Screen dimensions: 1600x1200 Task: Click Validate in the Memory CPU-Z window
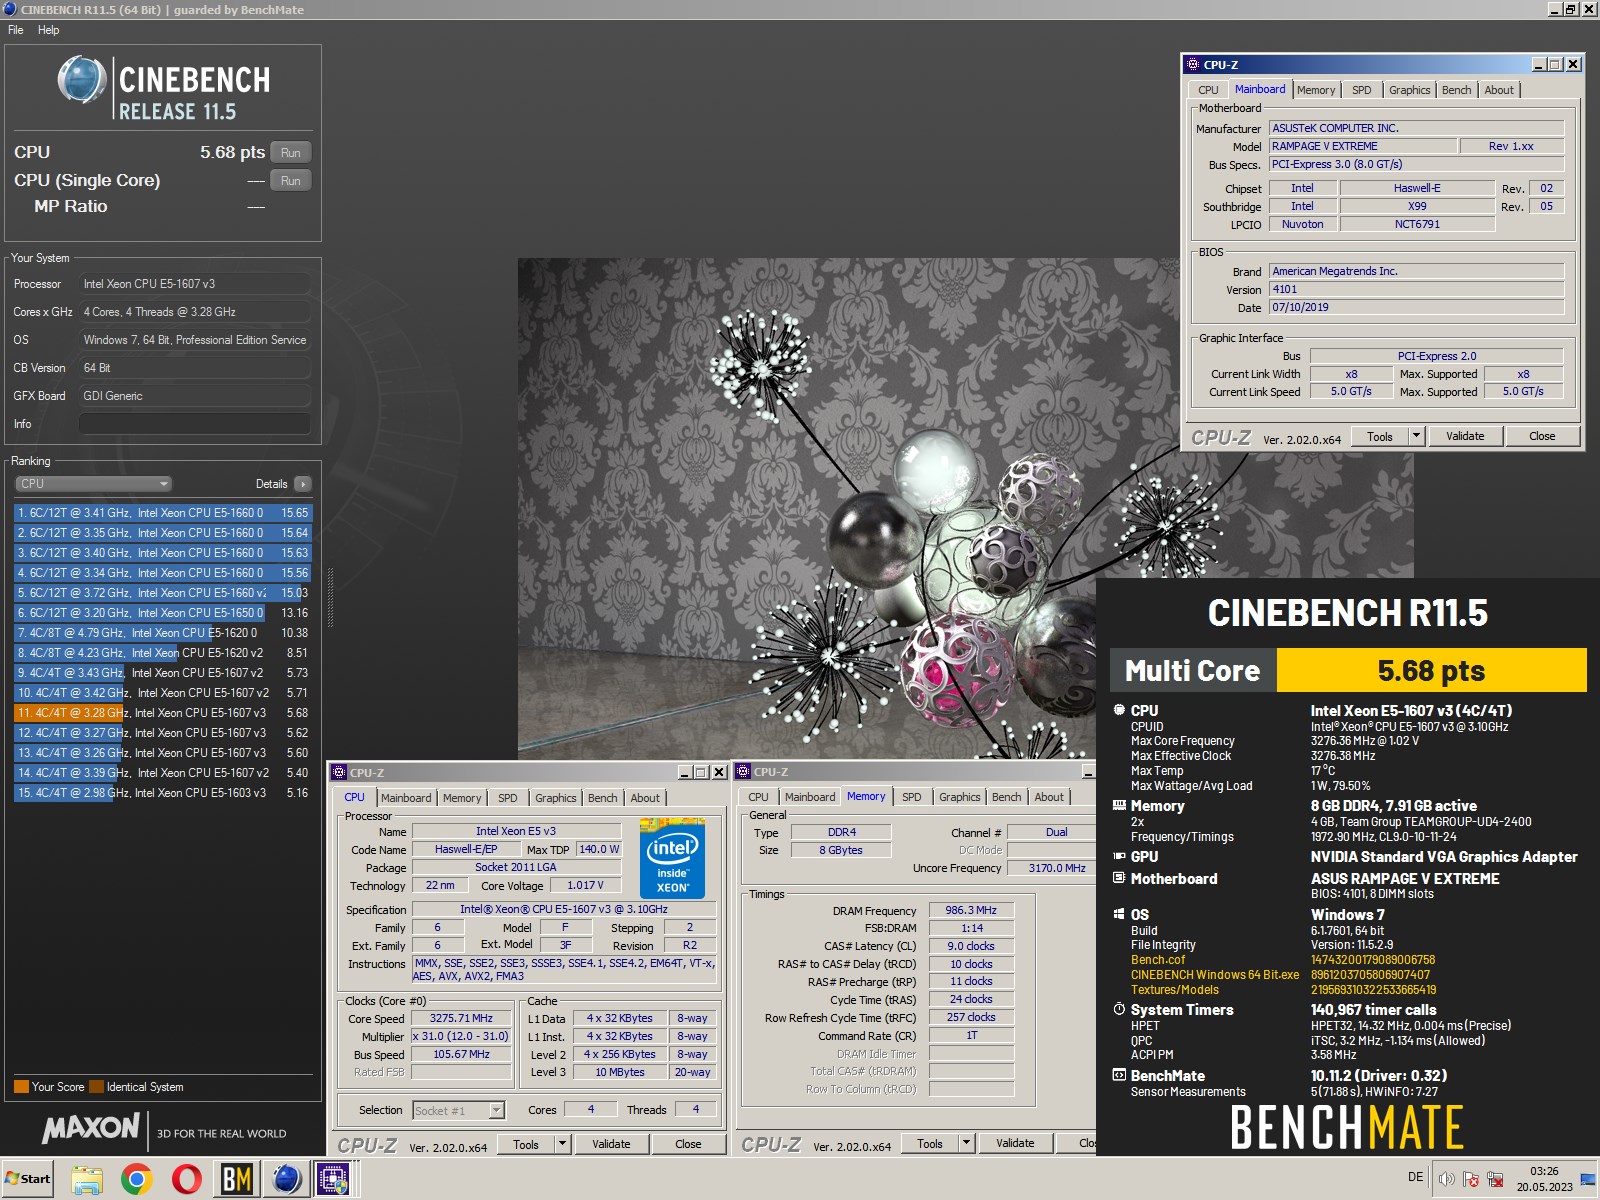coord(1015,1143)
